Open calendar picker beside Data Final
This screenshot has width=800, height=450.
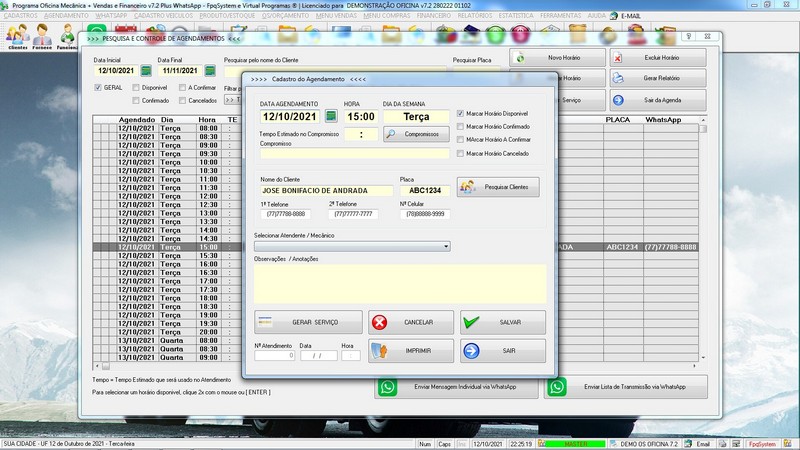pos(210,70)
